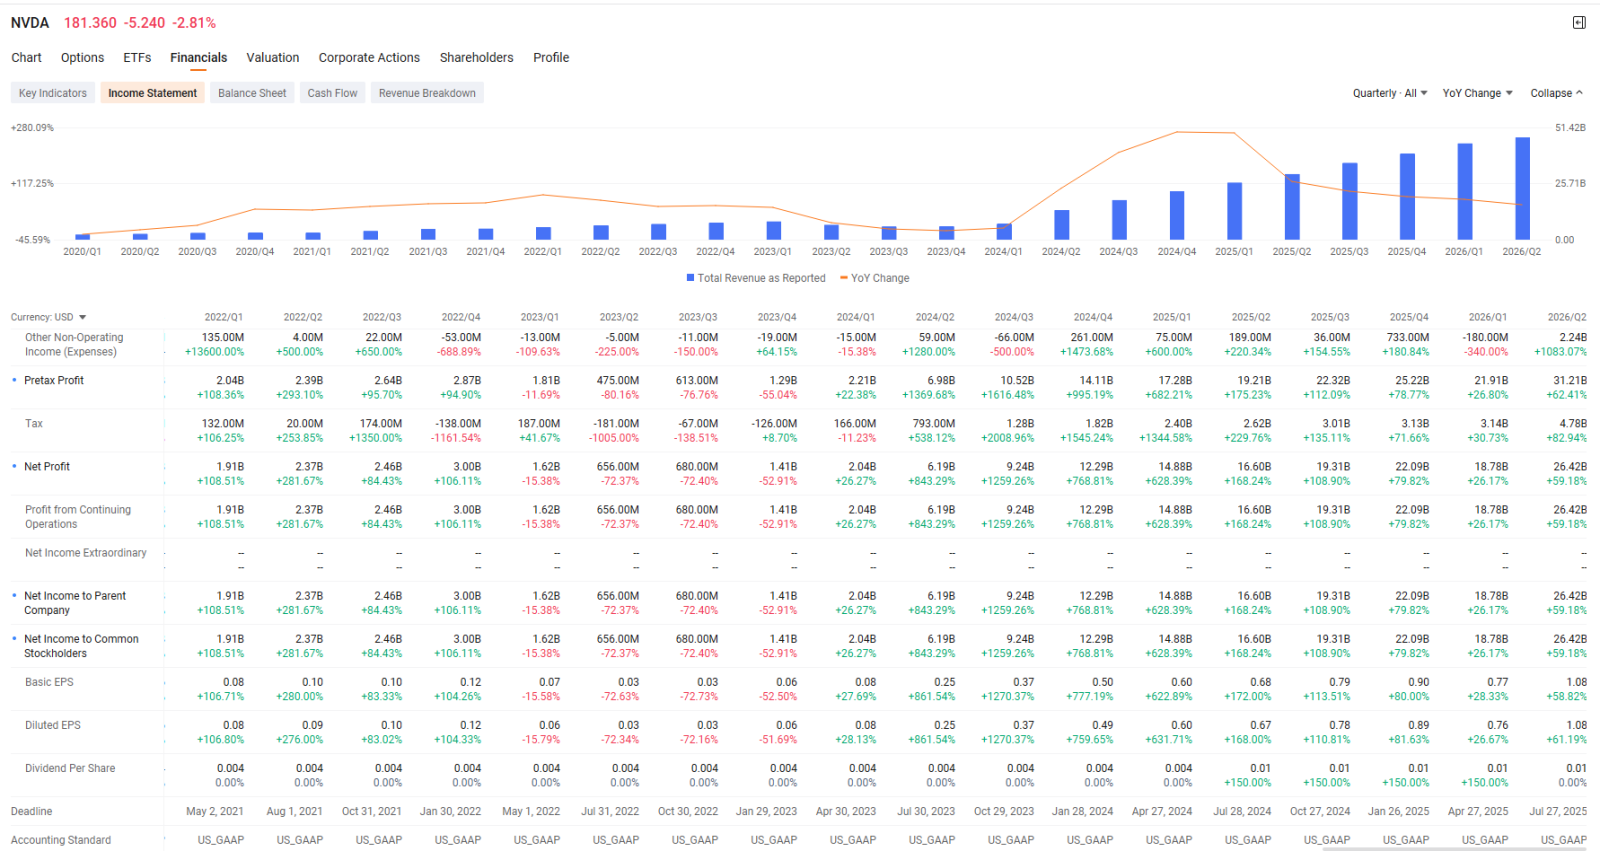The height and width of the screenshot is (851, 1600).
Task: Open the YoY Change dropdown at top right
Action: 1477,93
